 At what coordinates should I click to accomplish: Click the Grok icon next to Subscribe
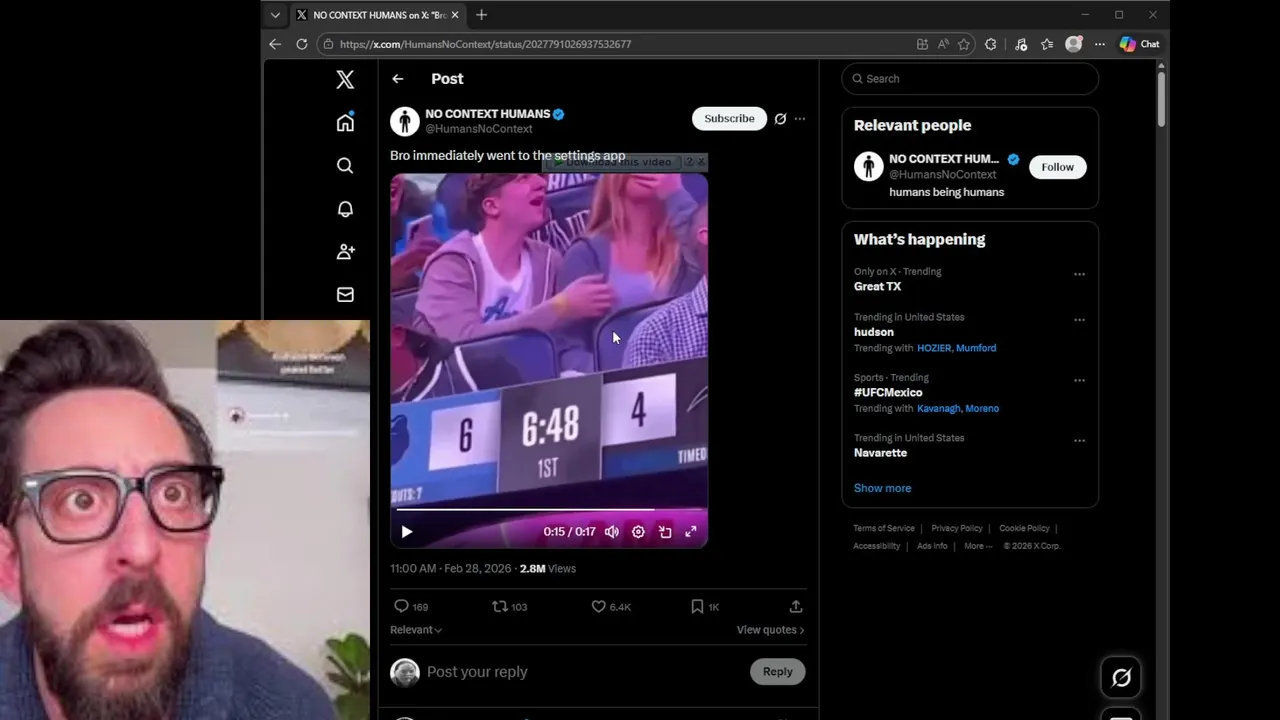point(780,119)
